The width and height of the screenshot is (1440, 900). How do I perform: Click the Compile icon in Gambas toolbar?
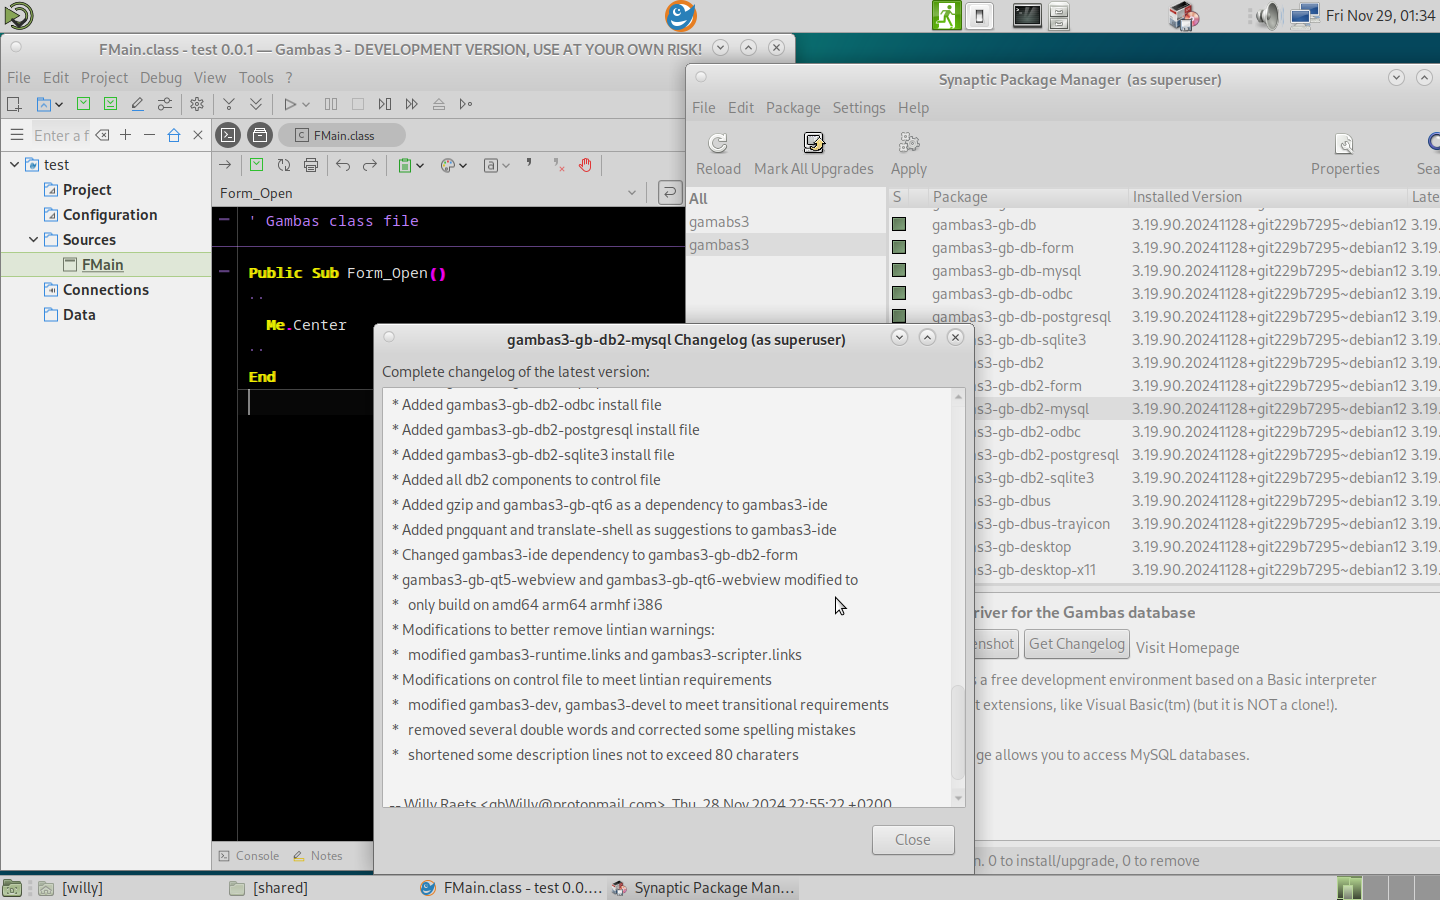point(229,104)
